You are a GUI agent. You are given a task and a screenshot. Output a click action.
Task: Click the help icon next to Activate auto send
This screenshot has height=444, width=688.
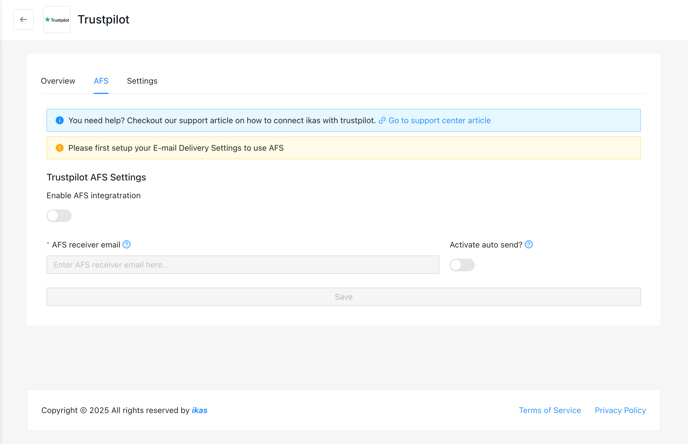tap(529, 244)
